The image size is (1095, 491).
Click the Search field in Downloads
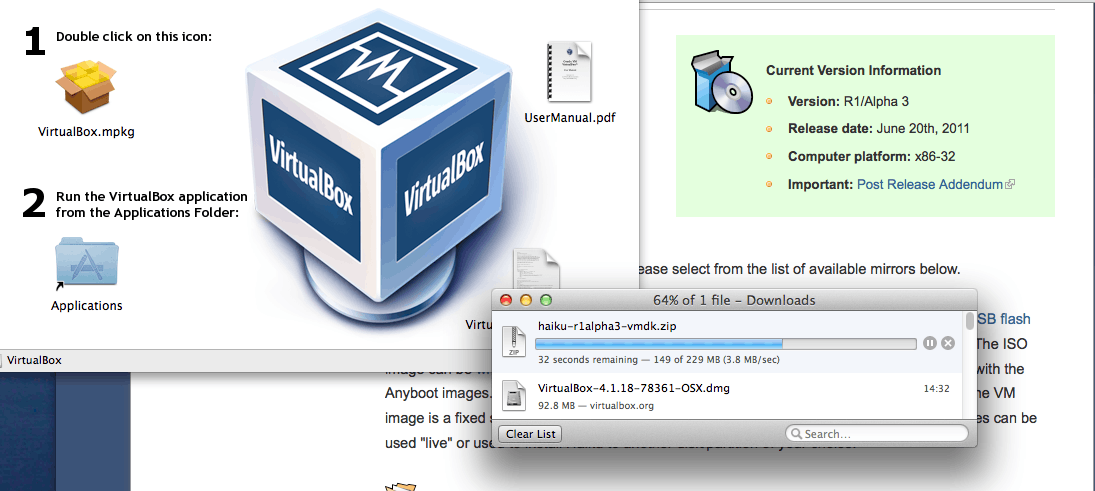880,434
